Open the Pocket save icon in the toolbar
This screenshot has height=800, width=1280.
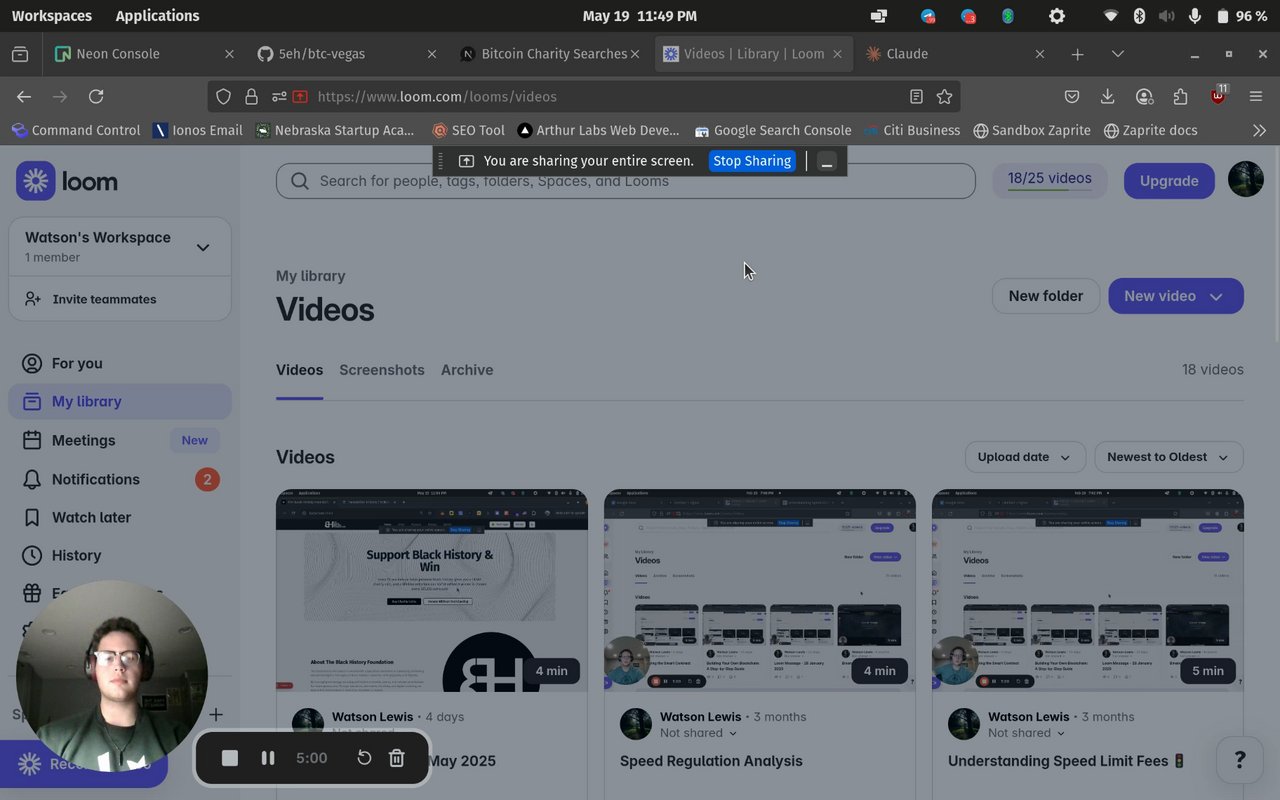(x=1071, y=96)
